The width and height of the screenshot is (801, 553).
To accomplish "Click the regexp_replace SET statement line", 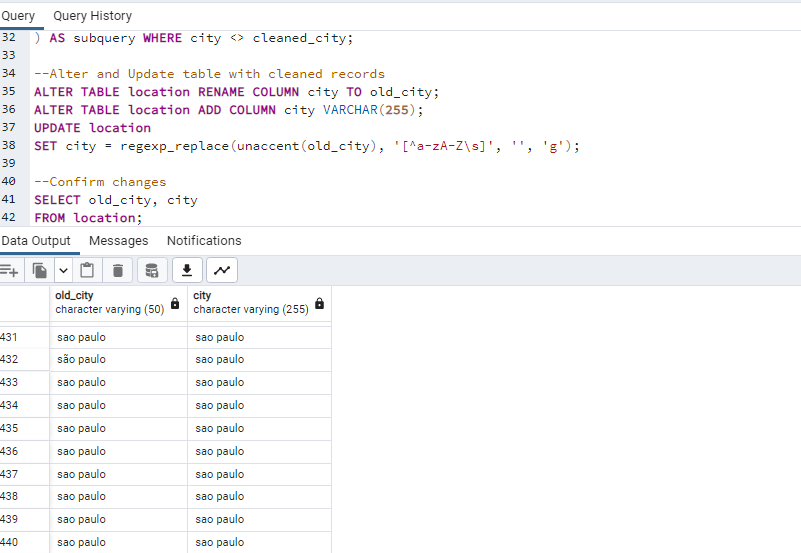I will click(307, 146).
